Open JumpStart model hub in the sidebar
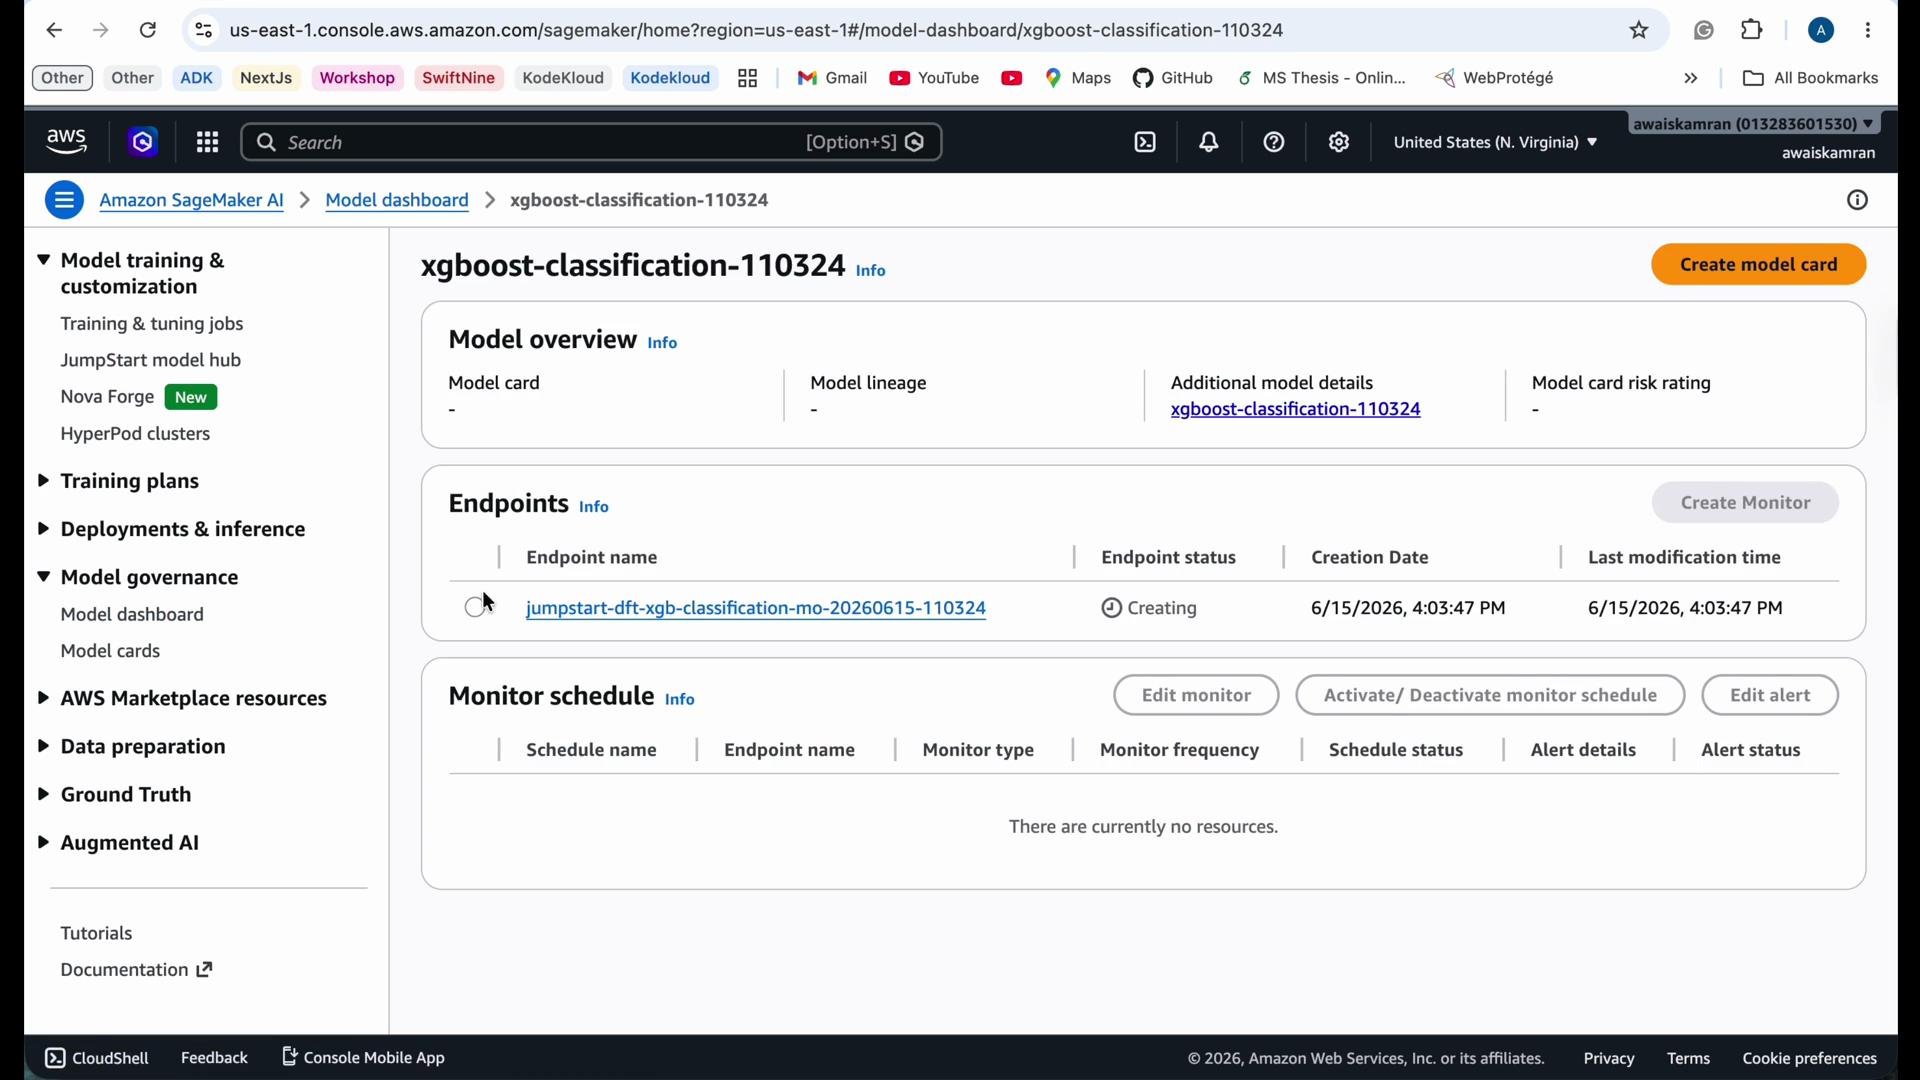 click(x=151, y=361)
